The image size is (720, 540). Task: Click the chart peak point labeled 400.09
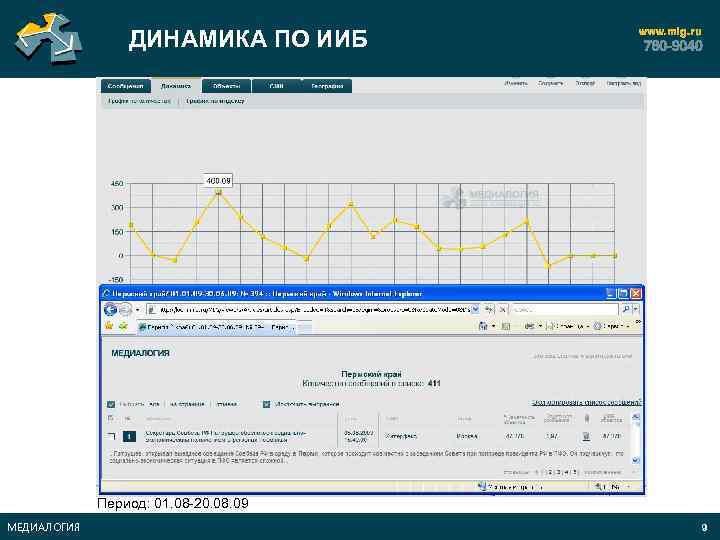click(x=219, y=192)
